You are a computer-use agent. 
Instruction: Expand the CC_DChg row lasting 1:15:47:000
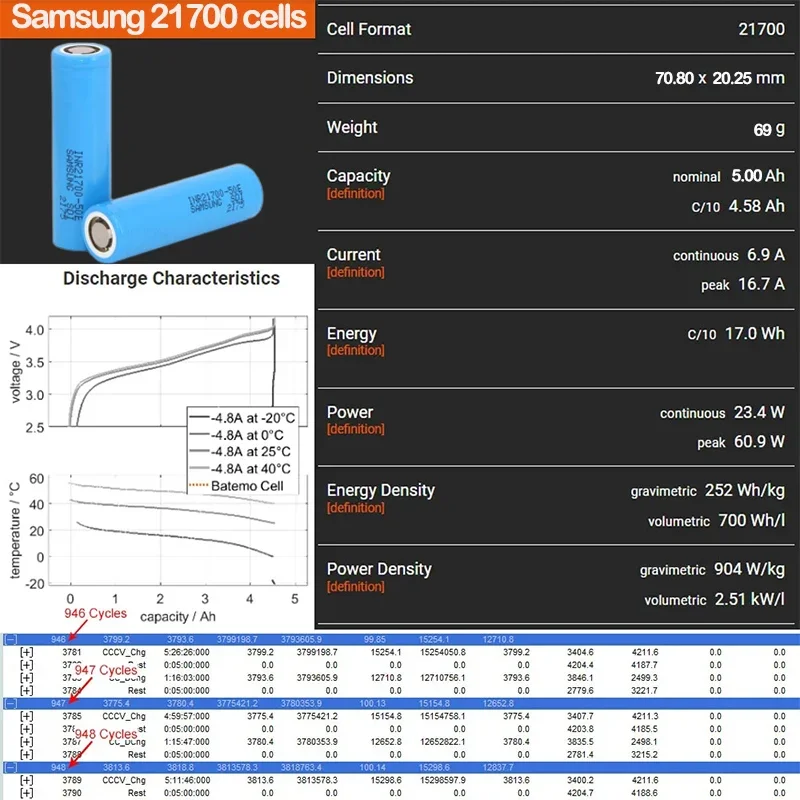point(27,742)
